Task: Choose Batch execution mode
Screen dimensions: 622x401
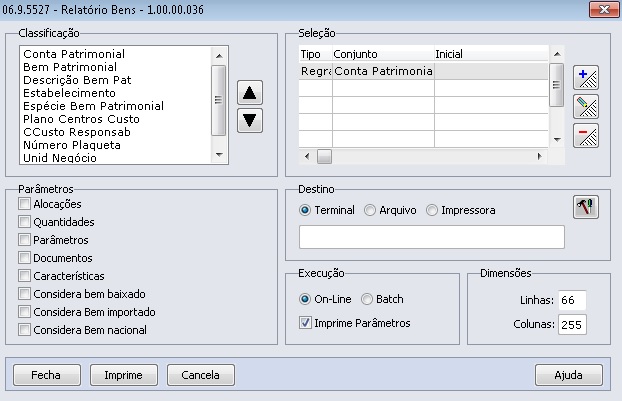Action: click(367, 299)
